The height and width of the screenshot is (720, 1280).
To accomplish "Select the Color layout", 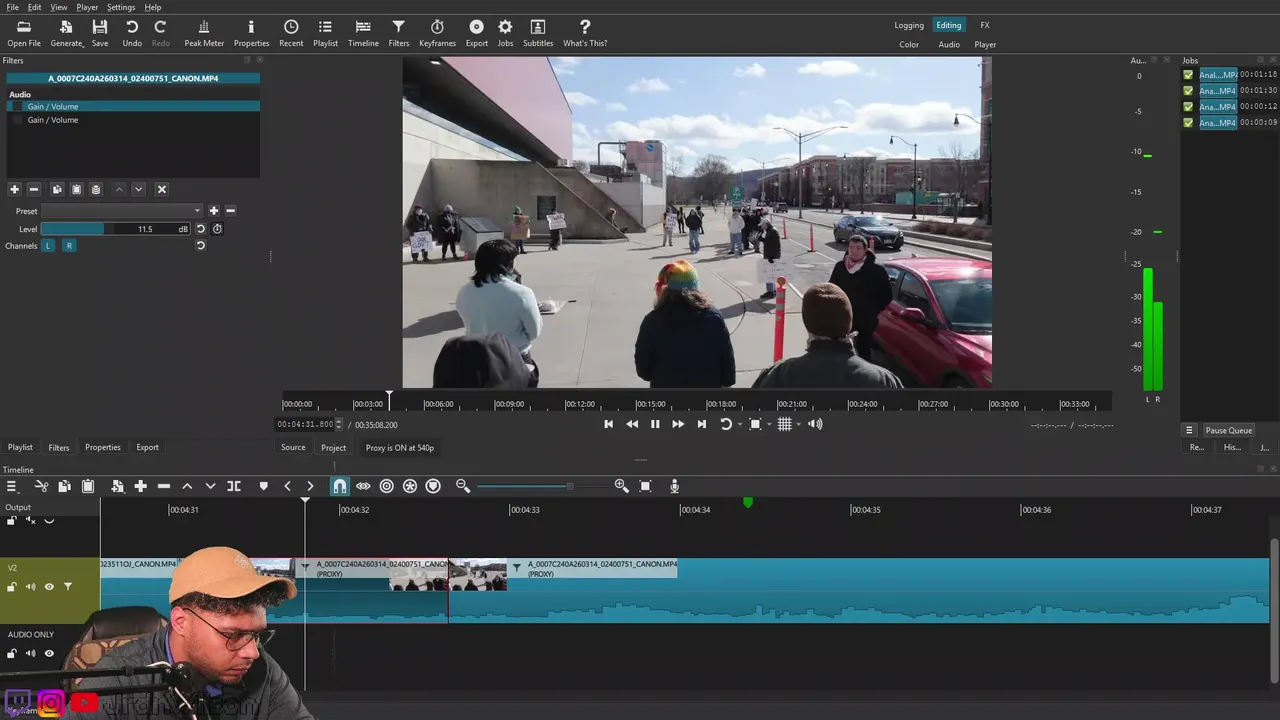I will click(x=909, y=44).
